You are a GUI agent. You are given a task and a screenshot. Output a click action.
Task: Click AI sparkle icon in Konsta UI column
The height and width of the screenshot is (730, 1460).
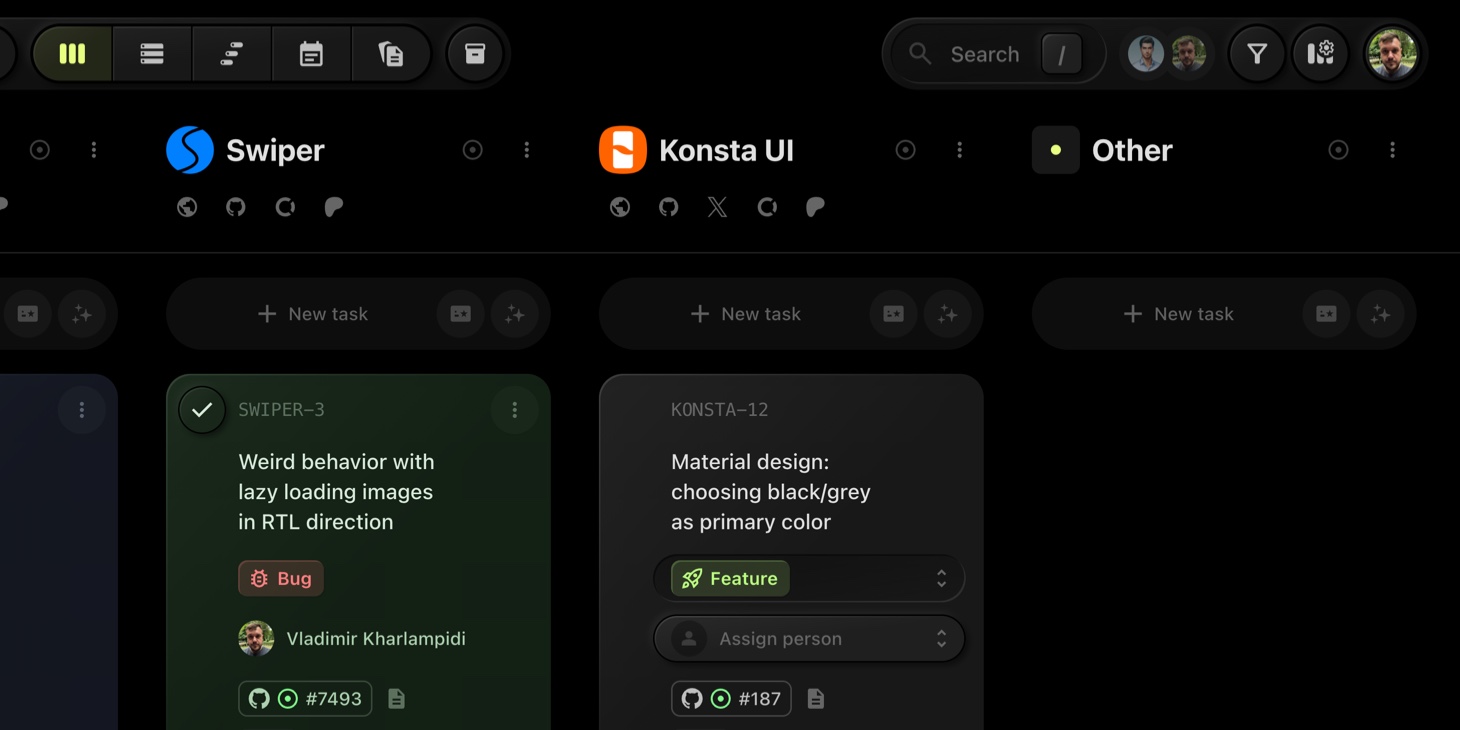[x=947, y=314]
